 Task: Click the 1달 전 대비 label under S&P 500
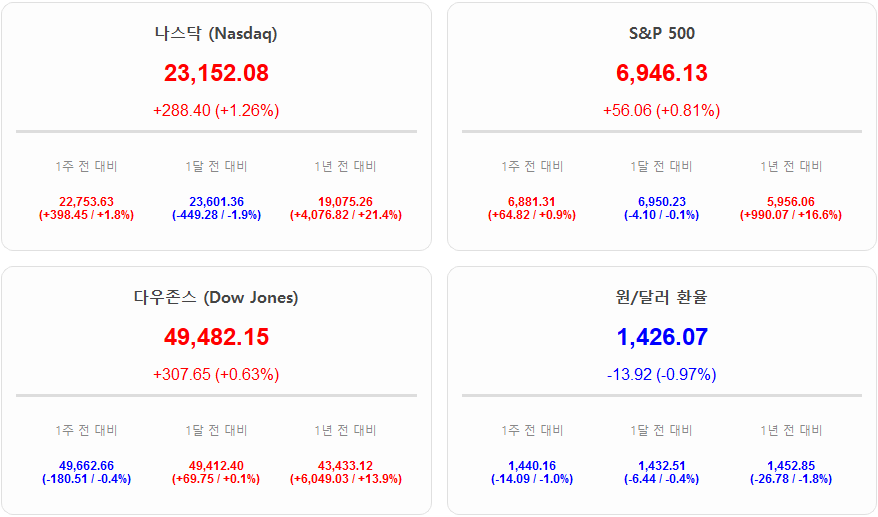pos(661,167)
